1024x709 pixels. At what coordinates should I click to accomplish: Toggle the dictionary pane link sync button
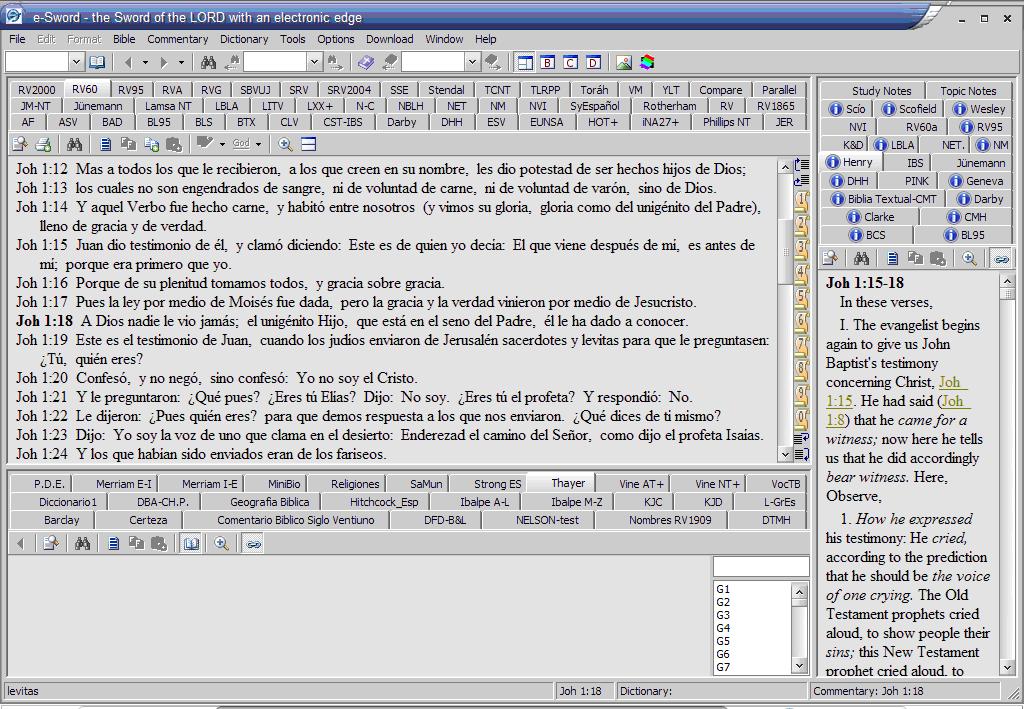tap(253, 543)
